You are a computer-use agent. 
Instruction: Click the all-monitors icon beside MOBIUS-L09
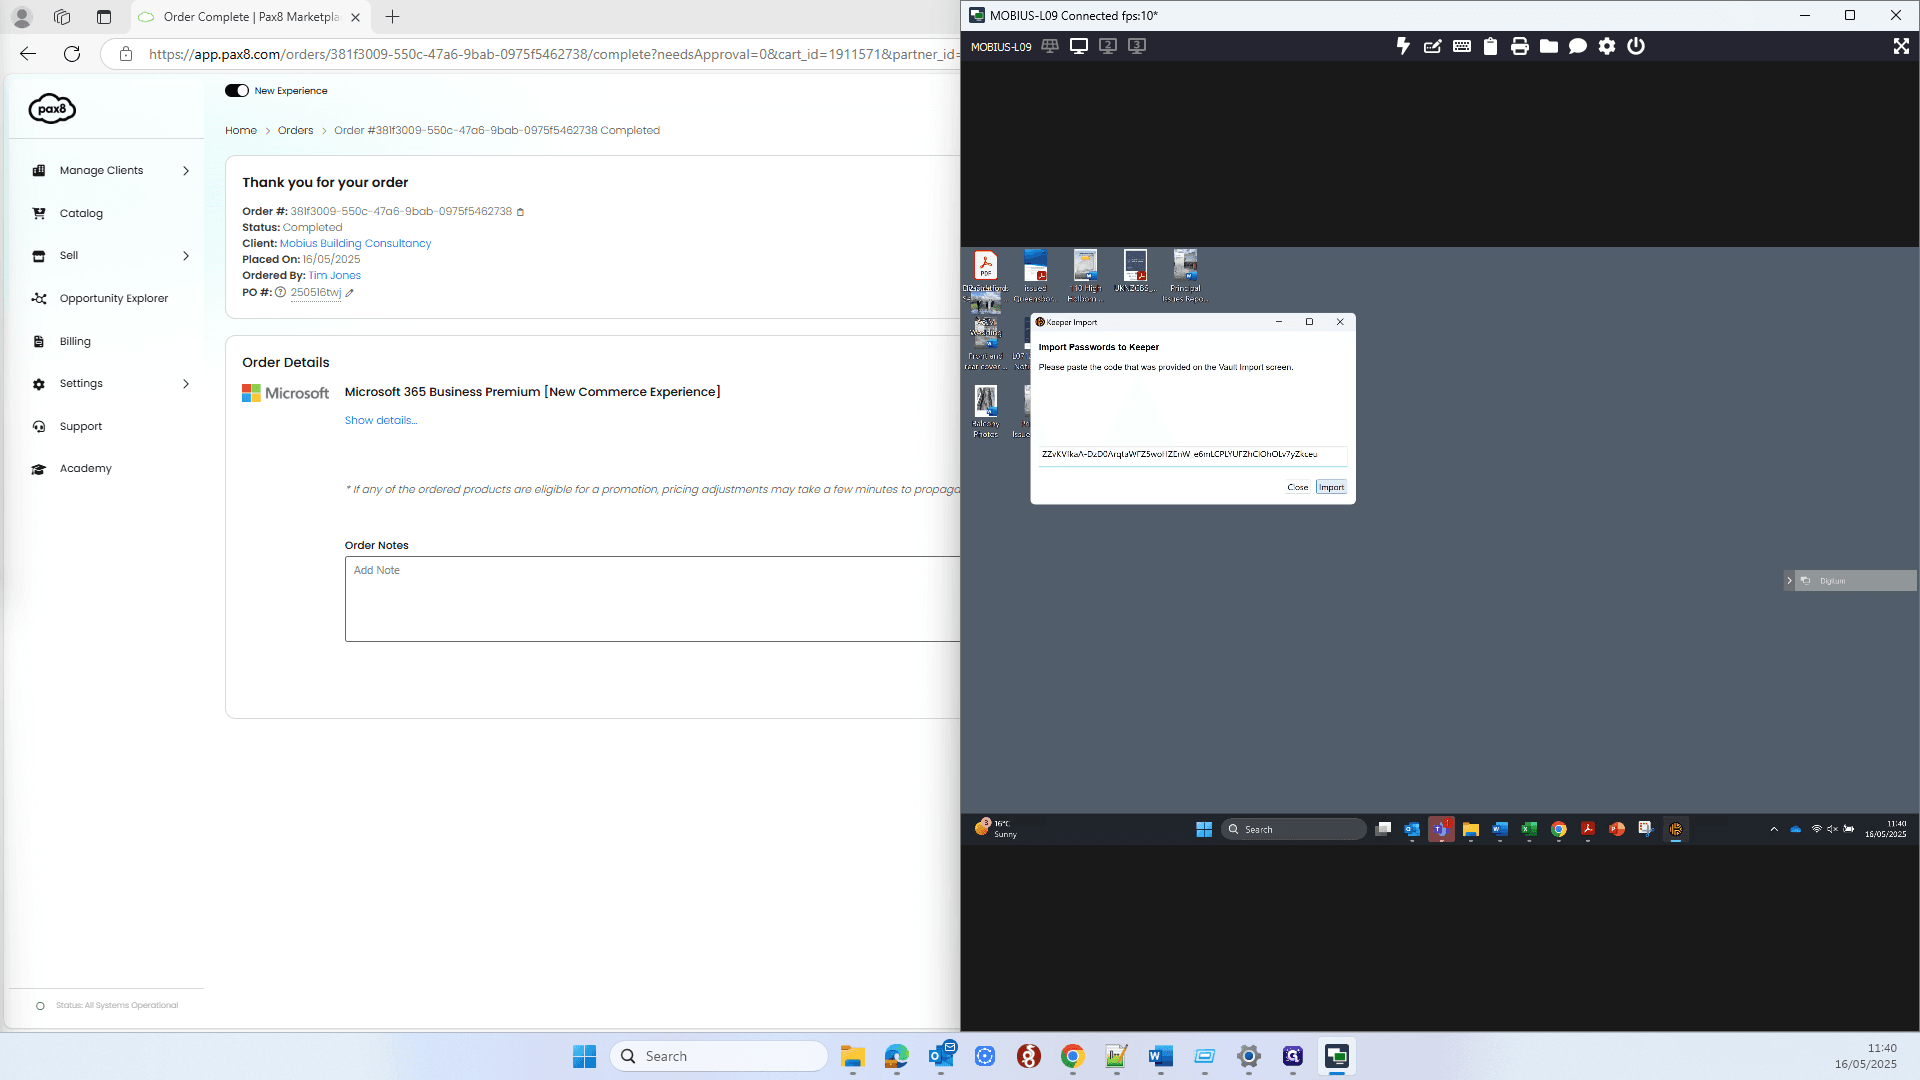click(1050, 46)
